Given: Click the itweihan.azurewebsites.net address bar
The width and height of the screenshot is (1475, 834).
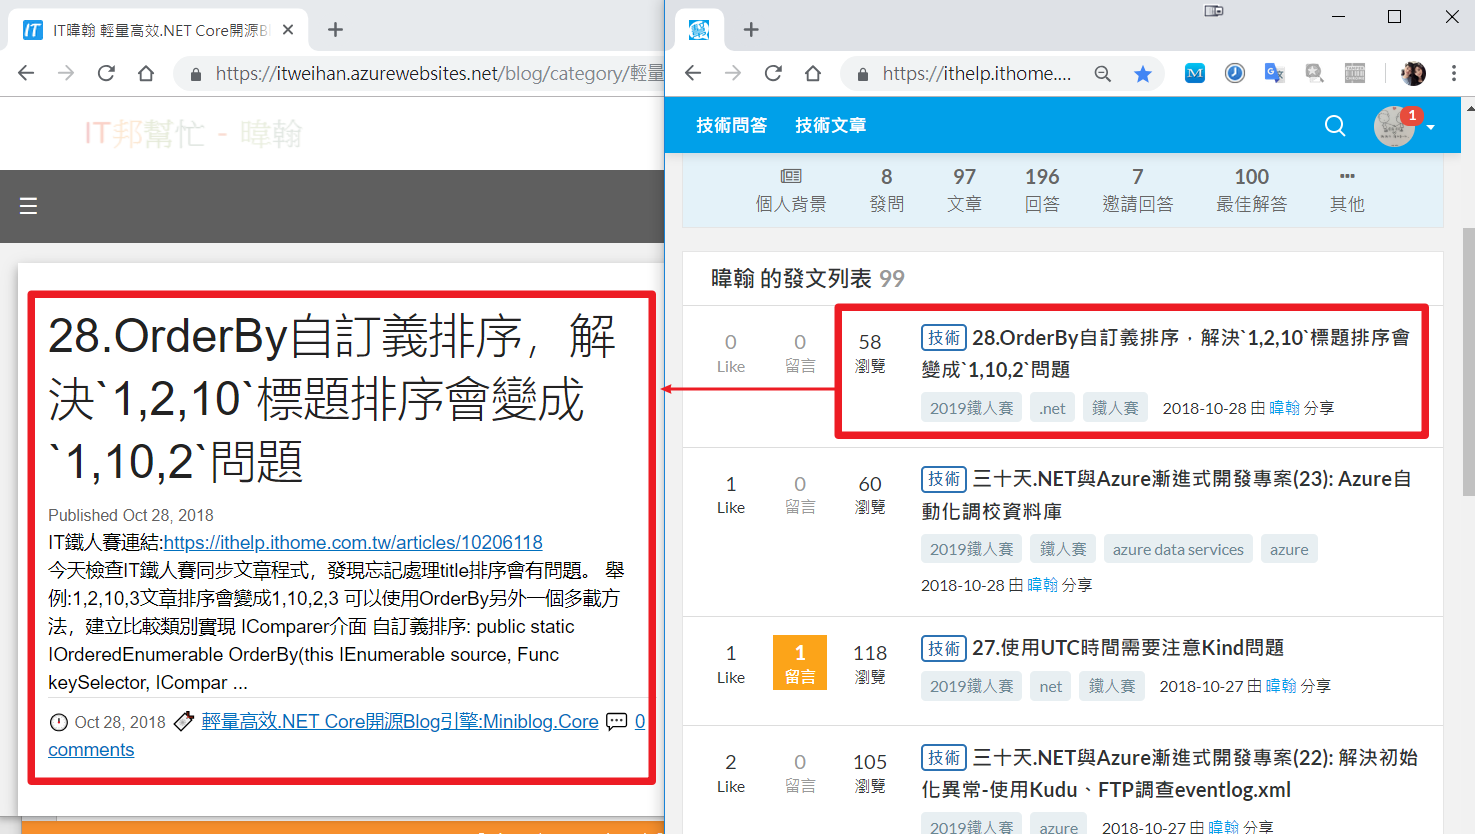Looking at the screenshot, I should (420, 73).
